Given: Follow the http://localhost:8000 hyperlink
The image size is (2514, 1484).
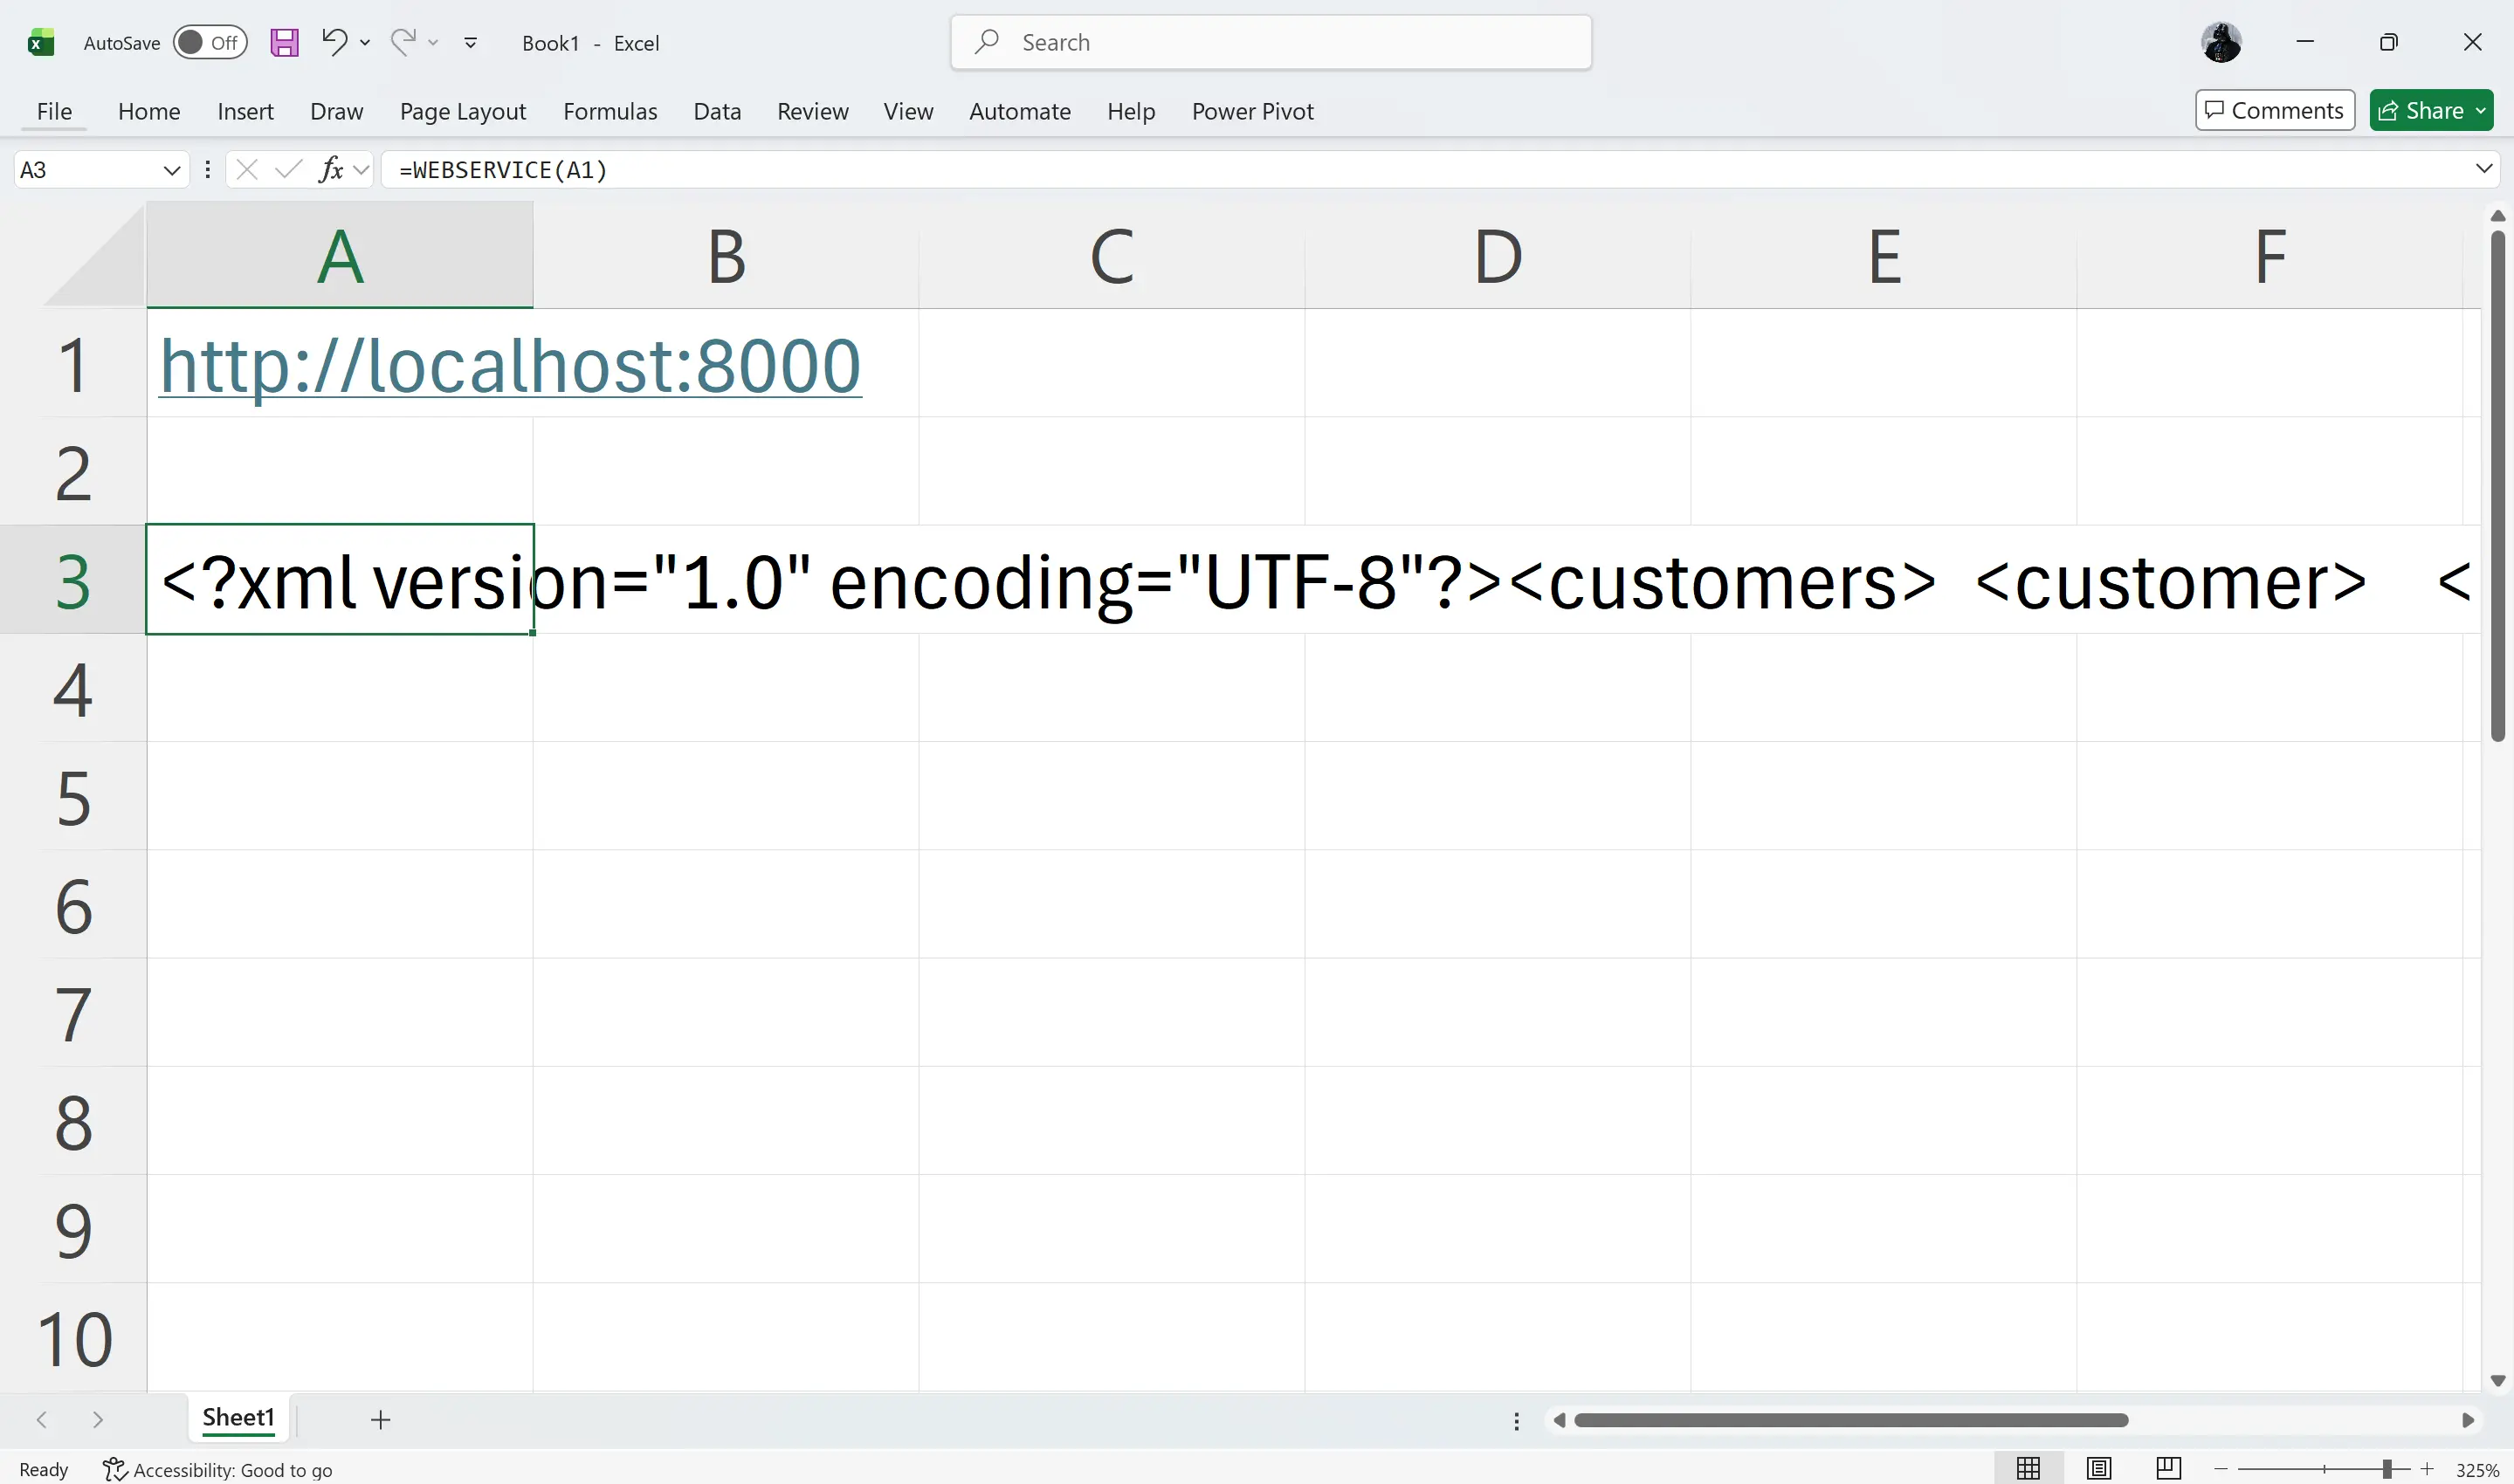Looking at the screenshot, I should [x=510, y=364].
